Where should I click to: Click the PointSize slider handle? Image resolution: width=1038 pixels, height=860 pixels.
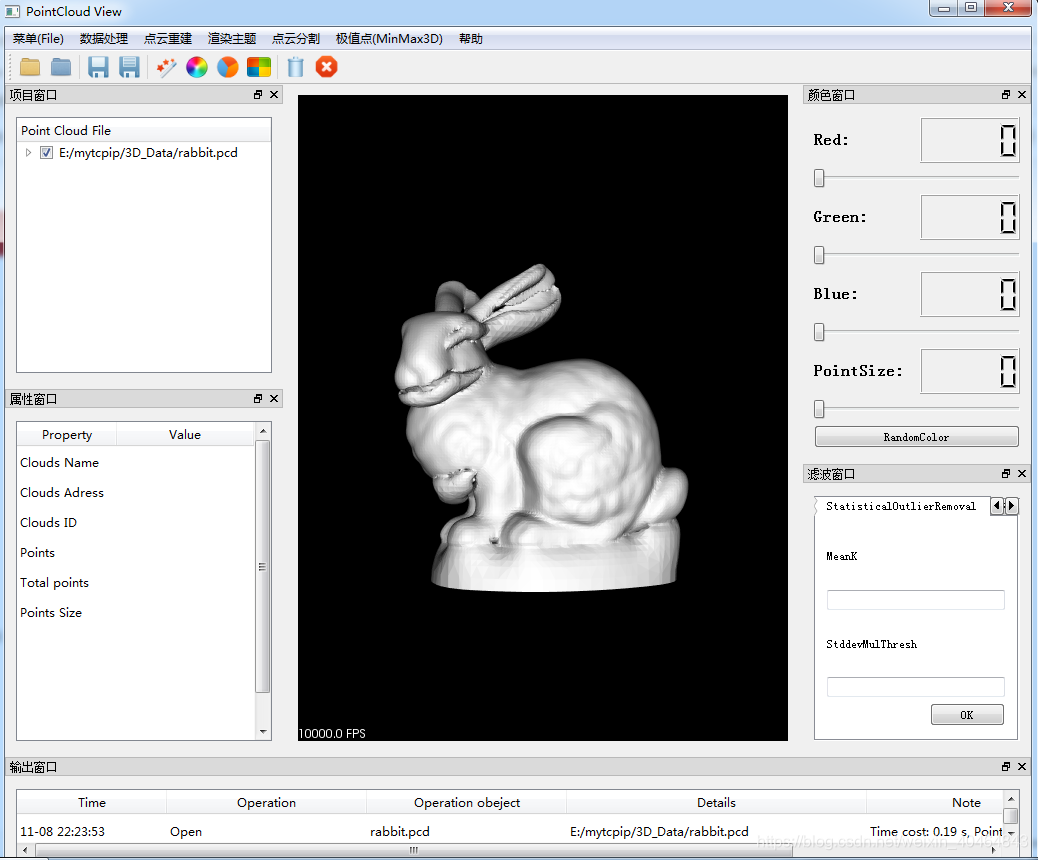coord(819,409)
